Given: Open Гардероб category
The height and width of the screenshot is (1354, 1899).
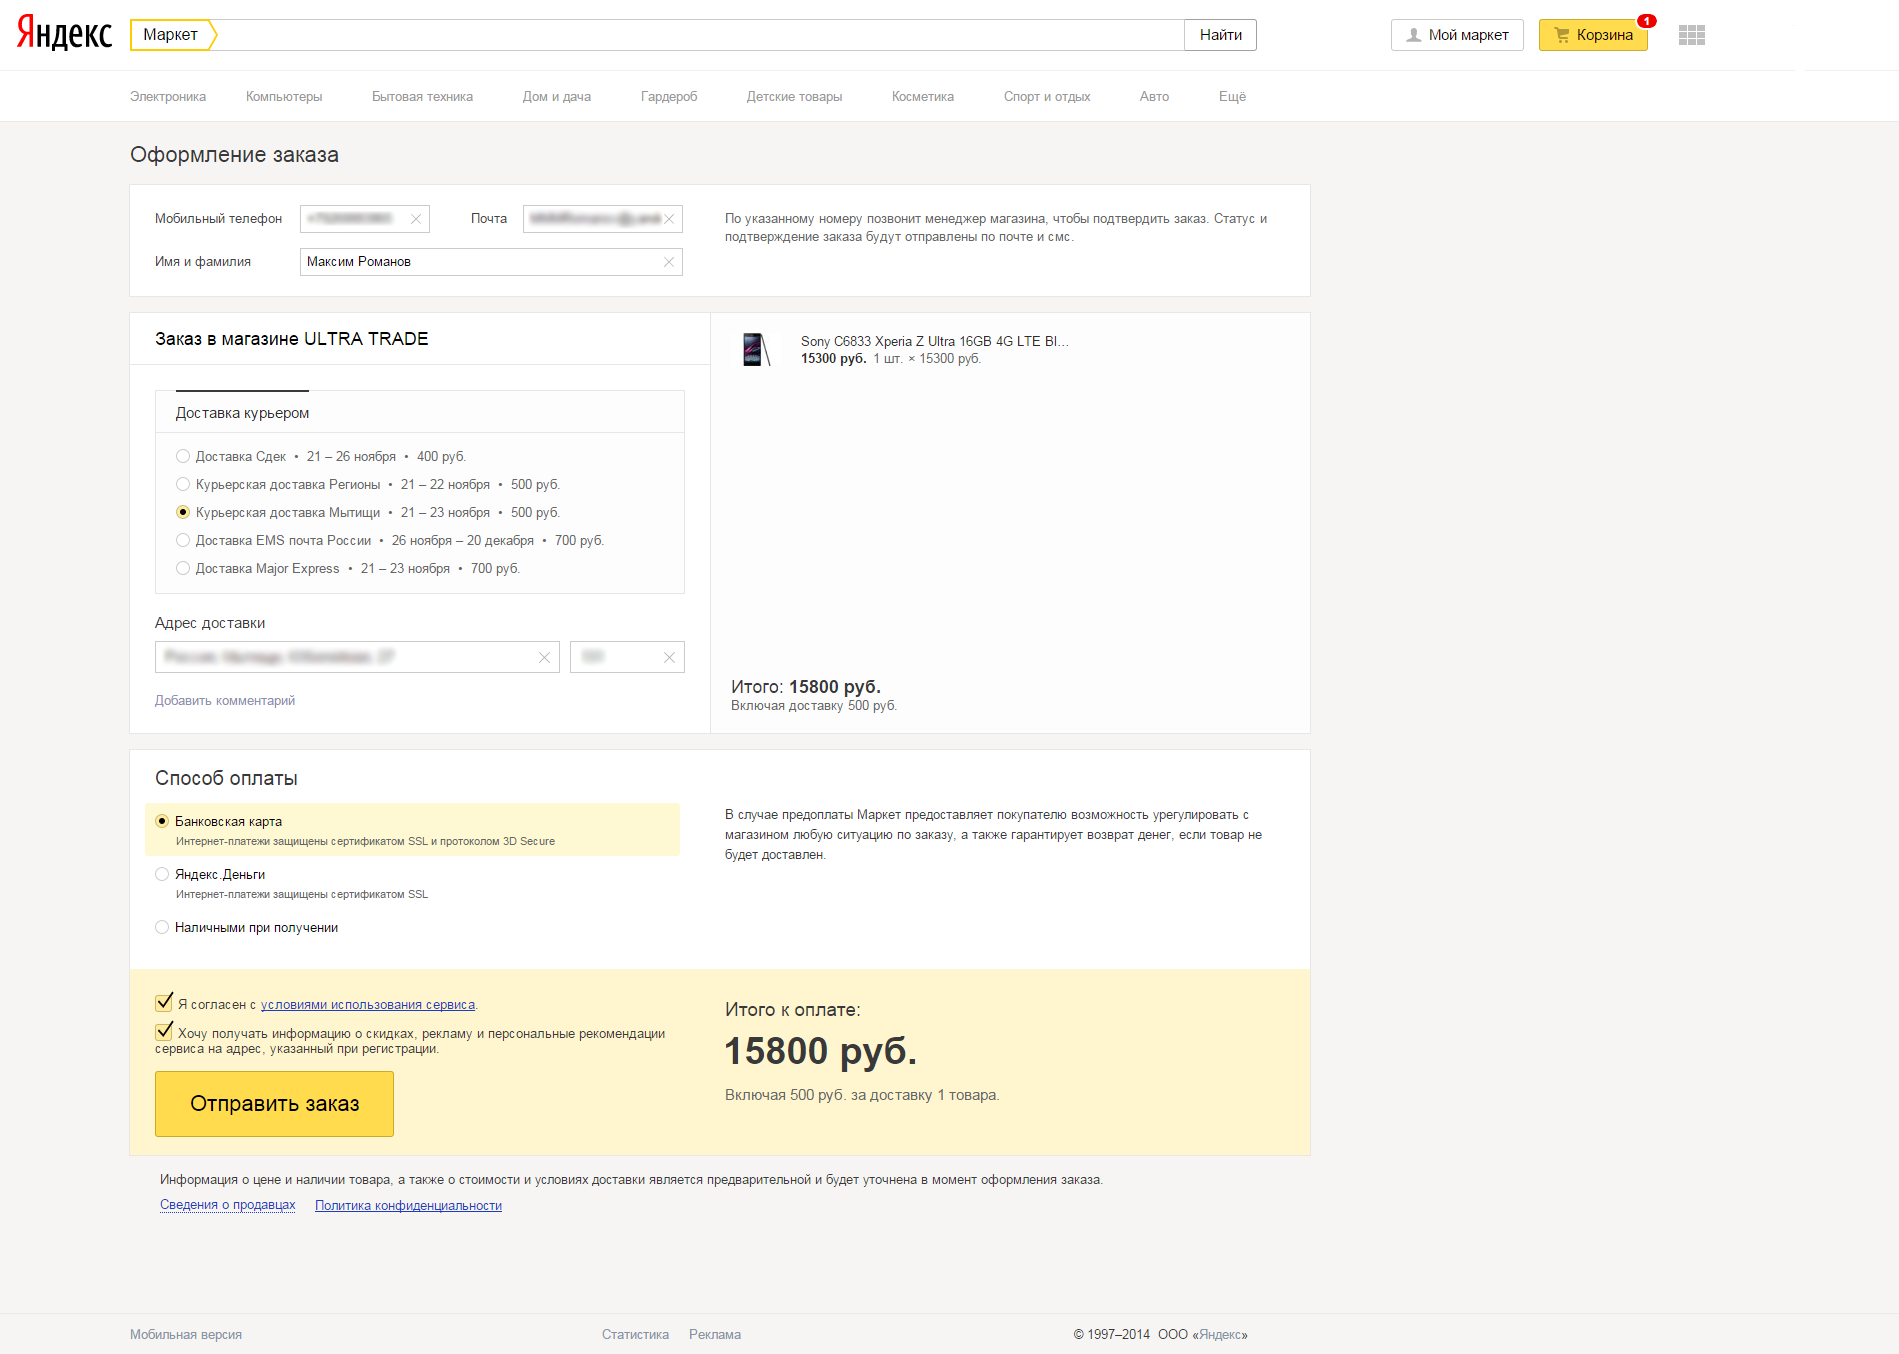Looking at the screenshot, I should click(x=669, y=97).
